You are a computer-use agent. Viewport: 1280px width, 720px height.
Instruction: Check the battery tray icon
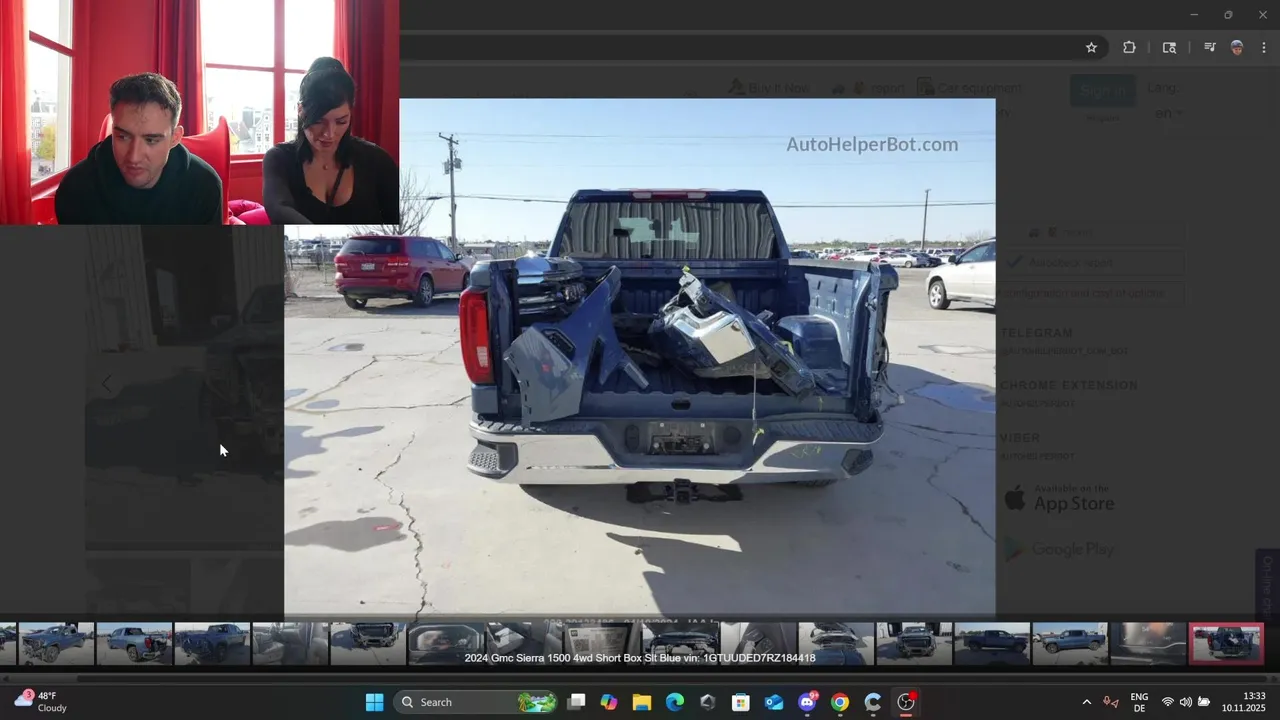click(x=1204, y=702)
